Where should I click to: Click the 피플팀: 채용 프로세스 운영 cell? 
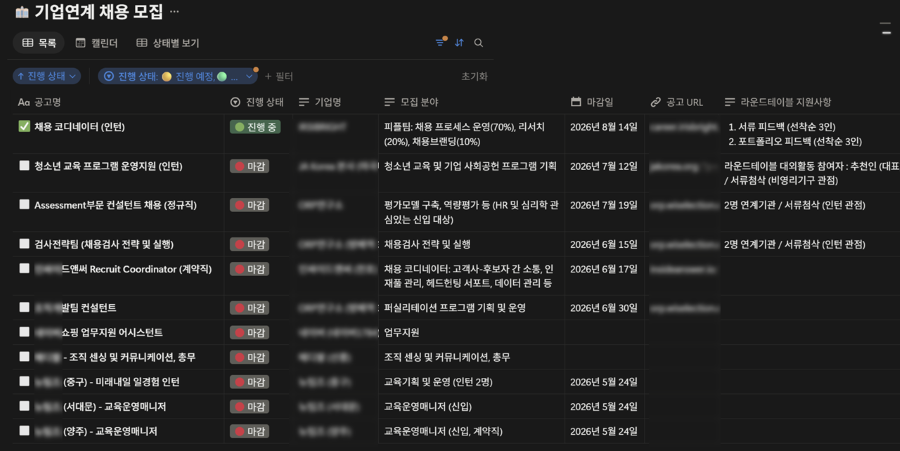pos(464,134)
